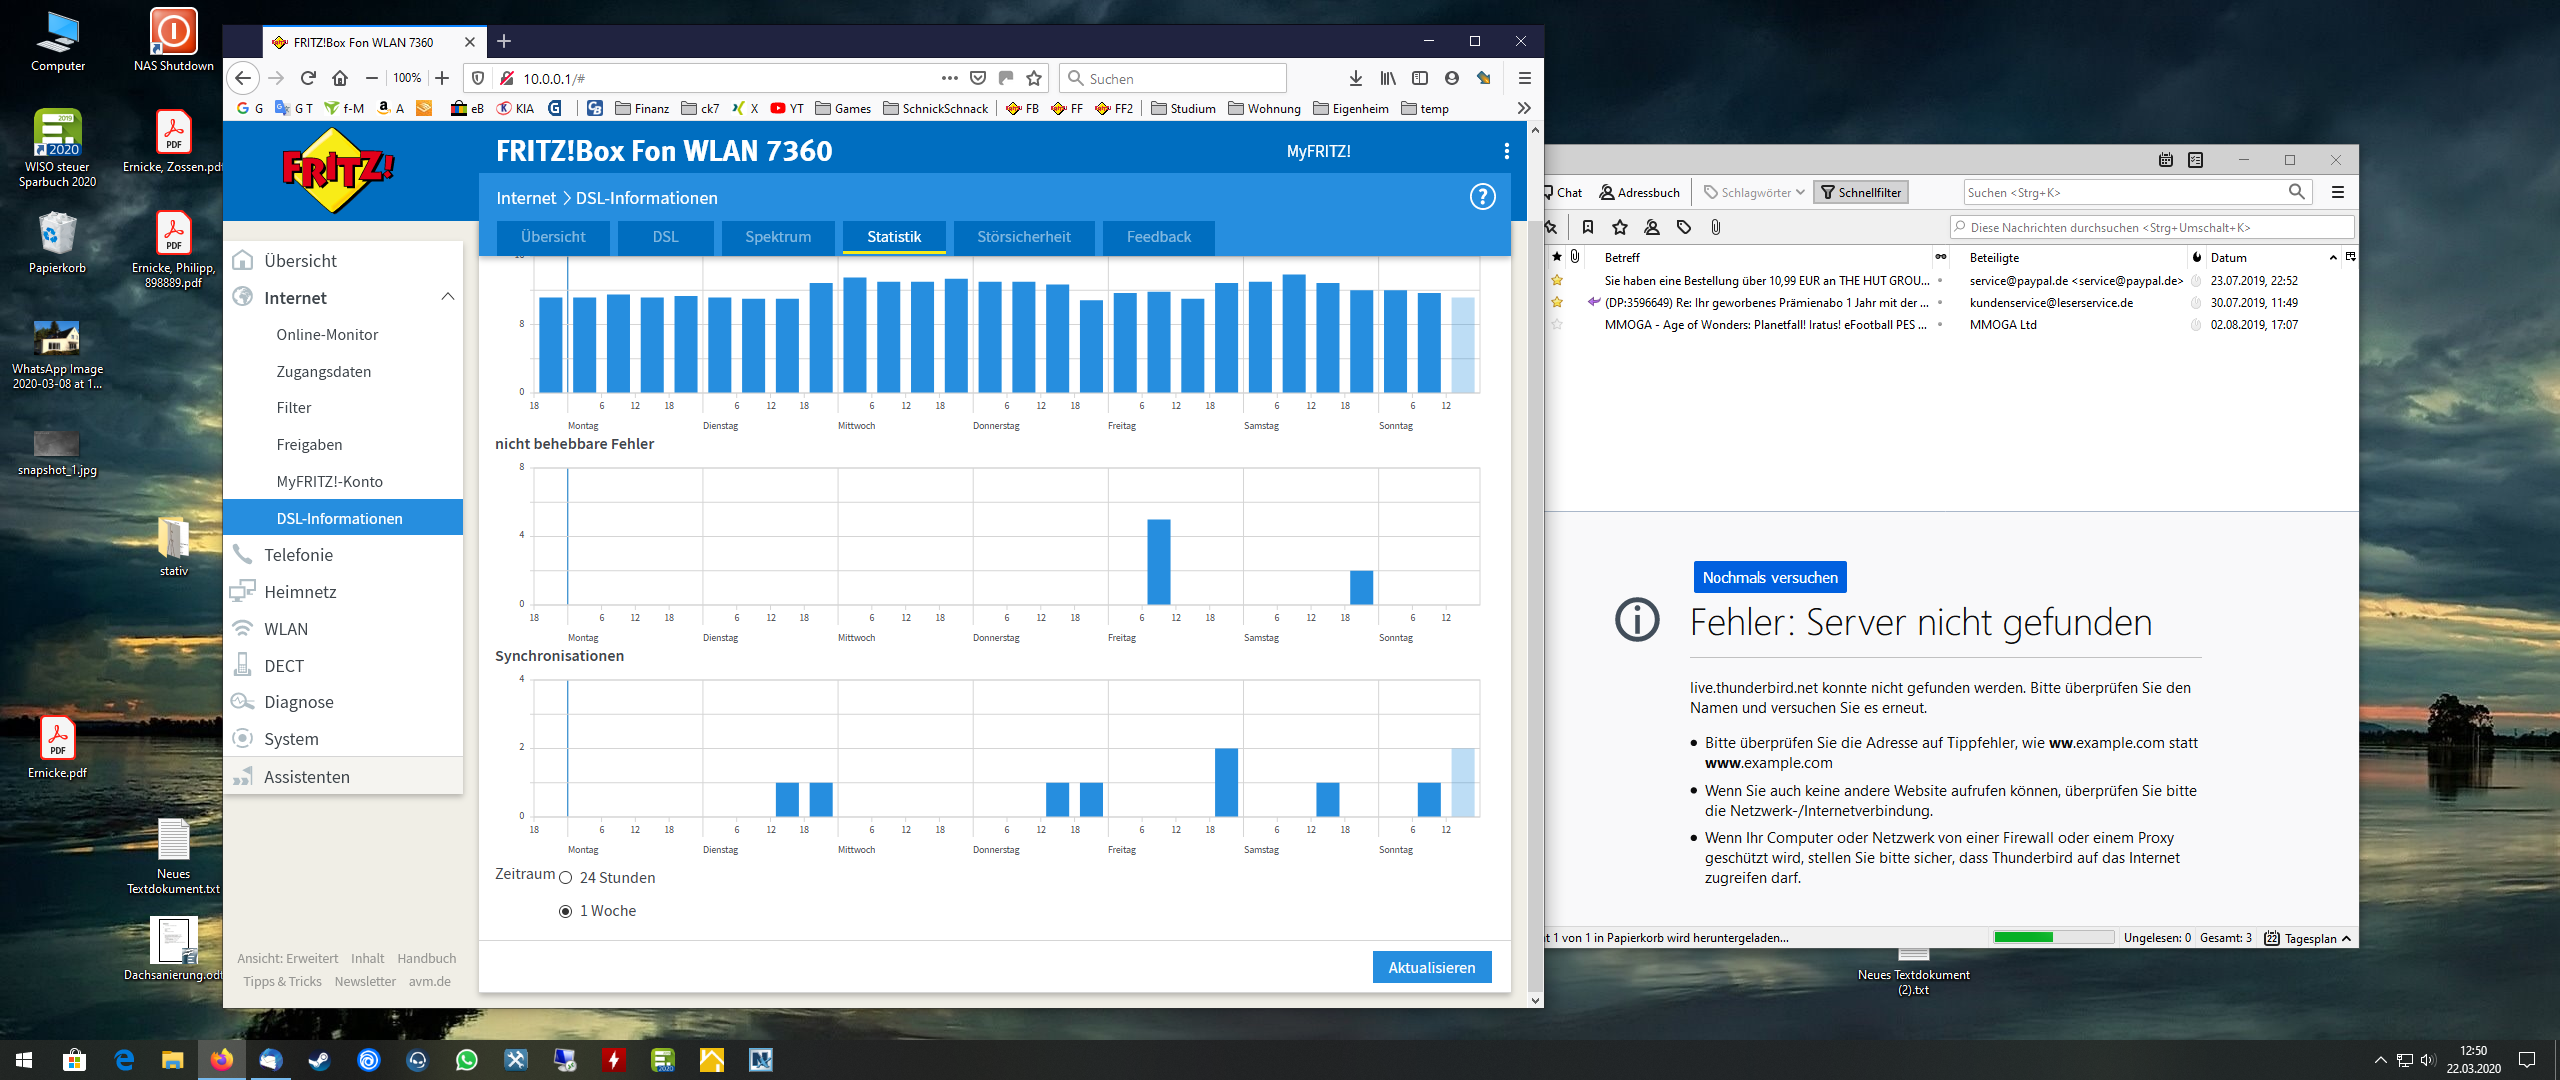This screenshot has height=1080, width=2560.
Task: Click the FRITZ!Box help question mark icon
Action: [x=1482, y=197]
